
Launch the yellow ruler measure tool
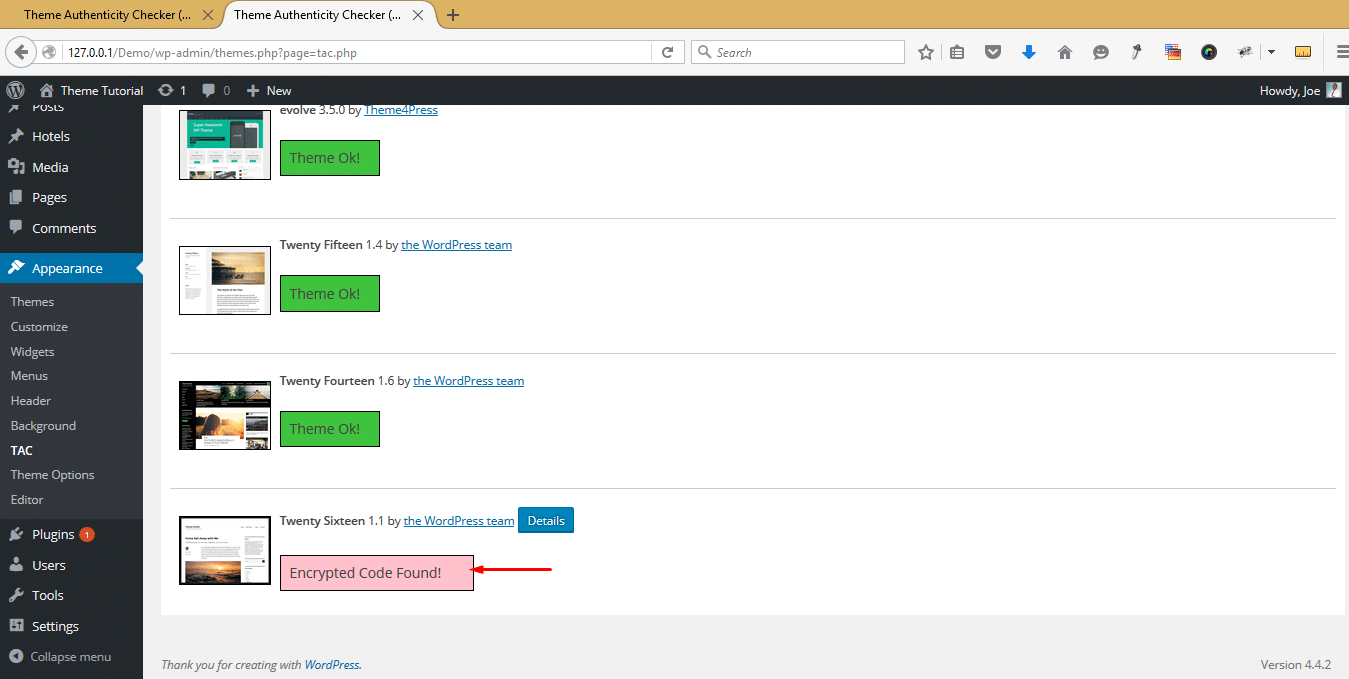coord(1303,52)
